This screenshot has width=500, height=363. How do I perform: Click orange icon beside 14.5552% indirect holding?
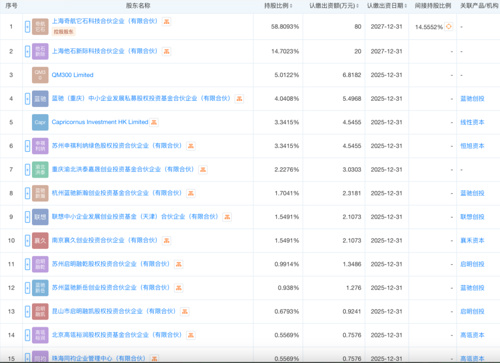(x=449, y=26)
